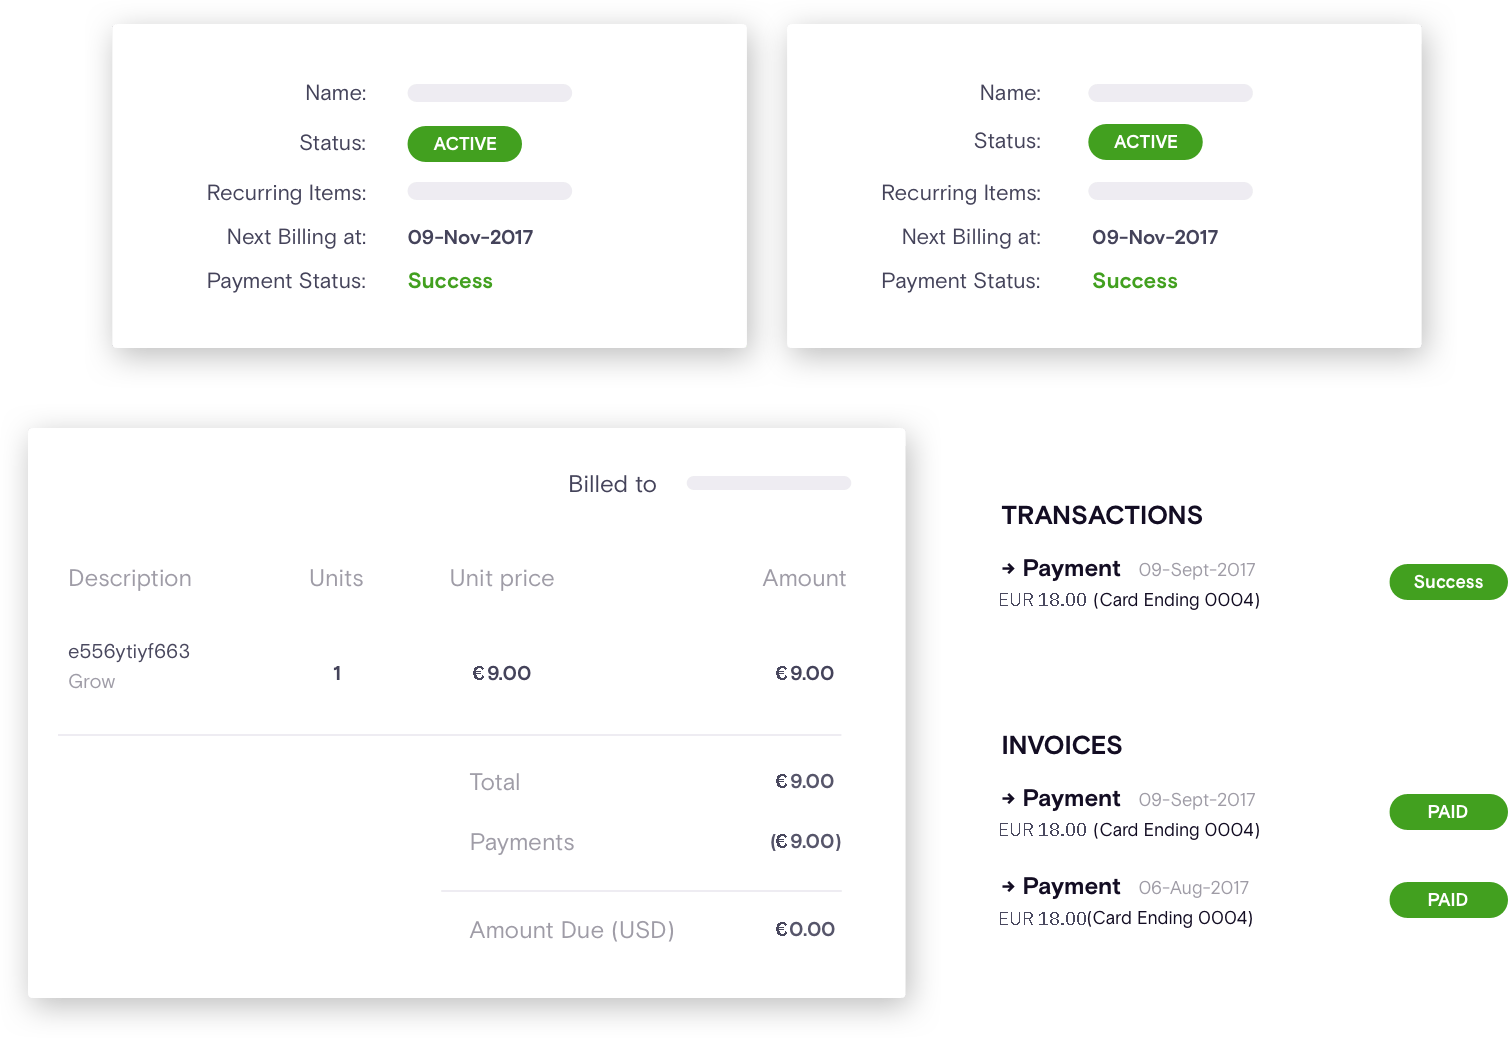Click the Success badge in Transactions
Image resolution: width=1508 pixels, height=1038 pixels.
tap(1447, 582)
